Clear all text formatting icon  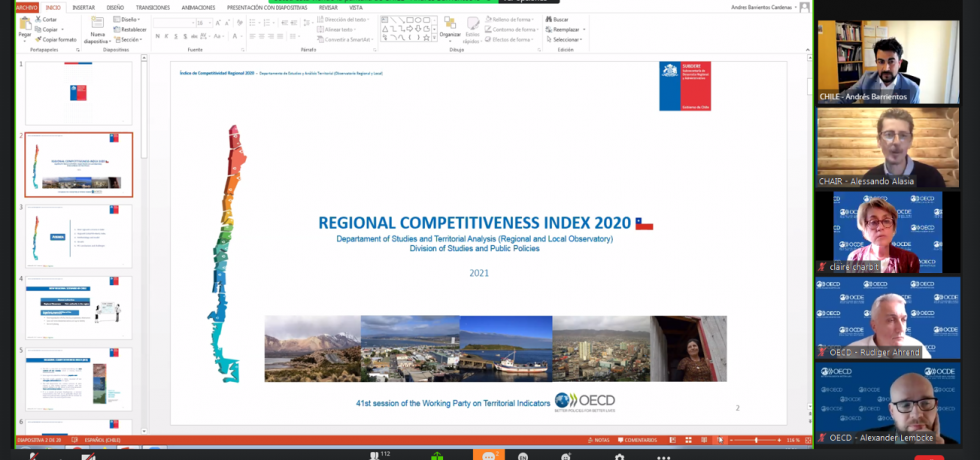click(x=240, y=22)
